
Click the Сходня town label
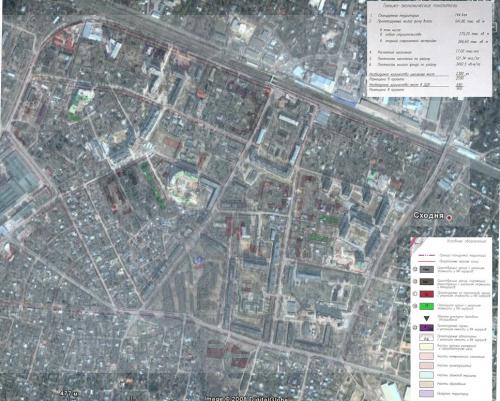click(x=429, y=216)
